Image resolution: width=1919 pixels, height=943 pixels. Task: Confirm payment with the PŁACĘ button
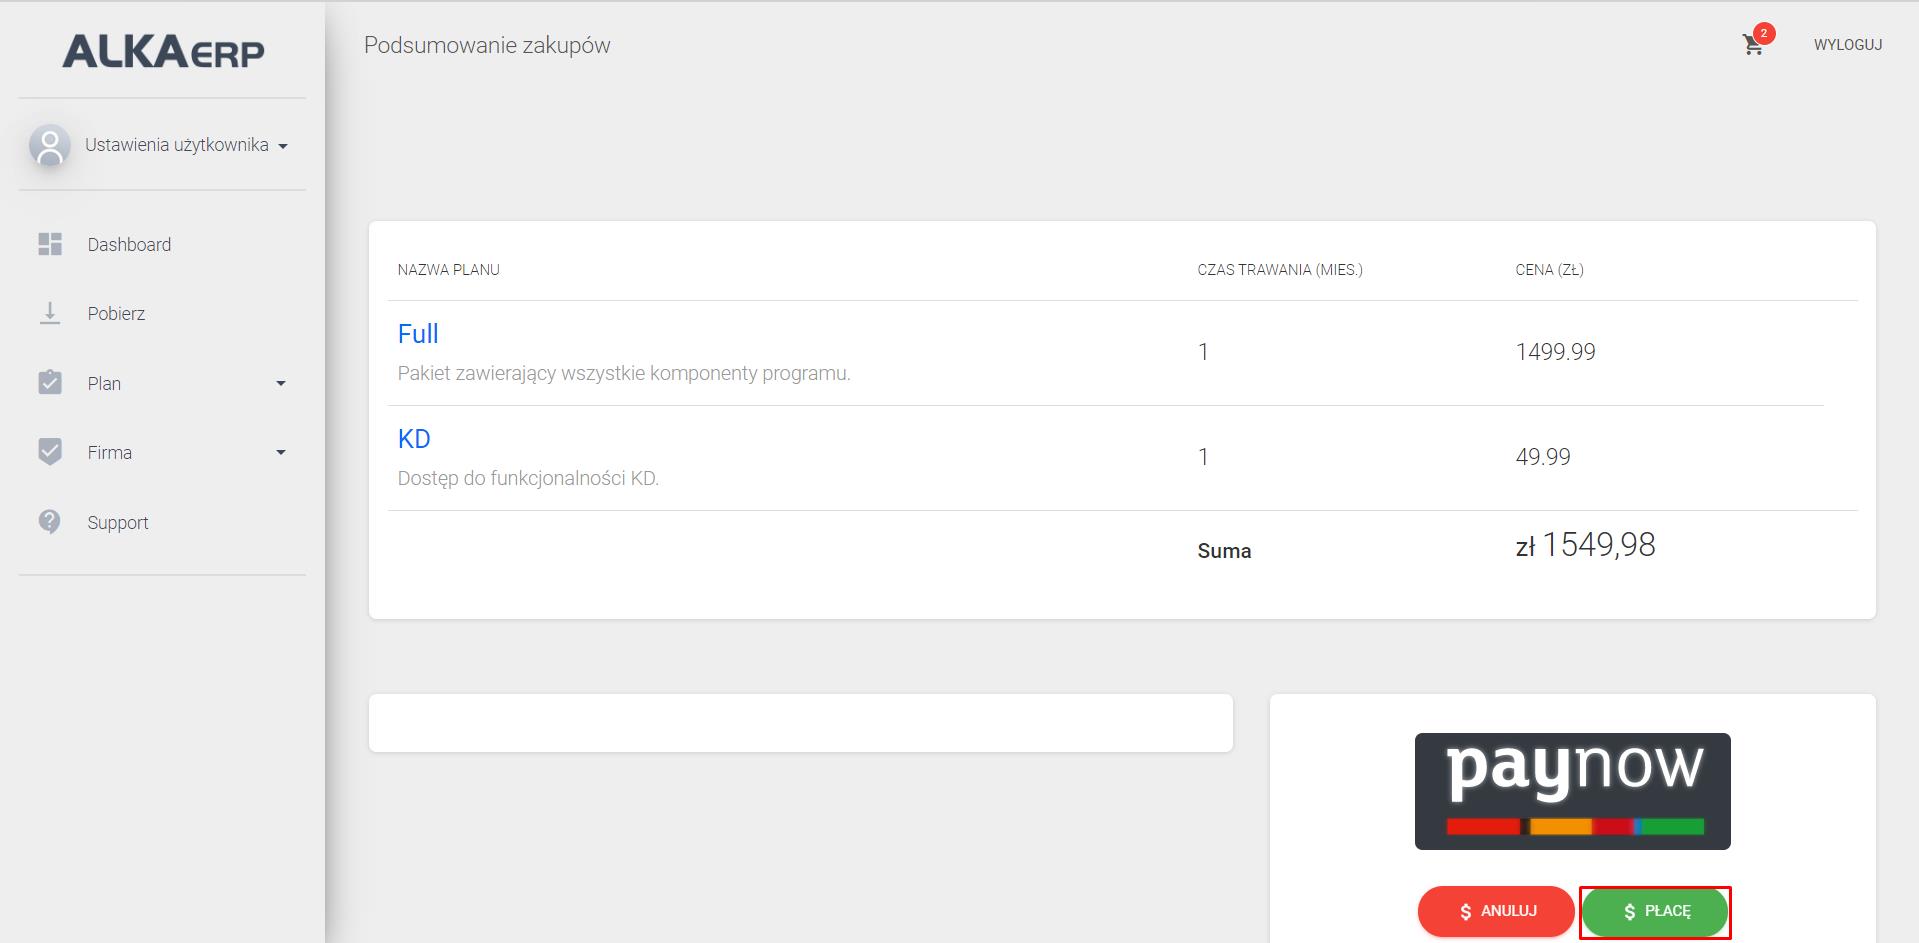1655,911
